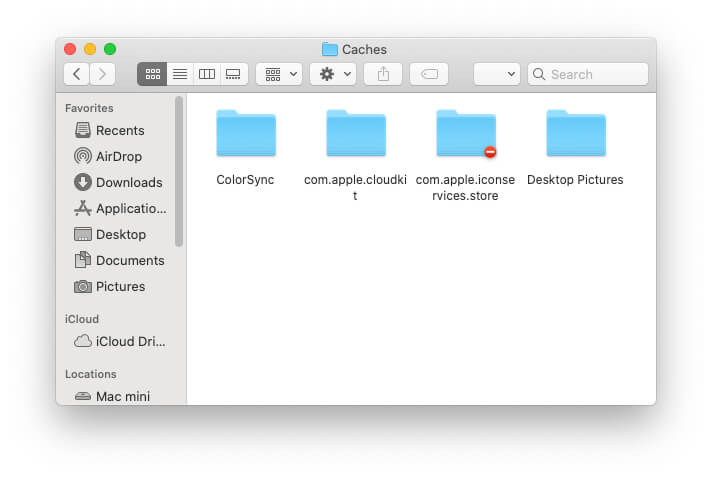Select the com.apple.cloudkit folder icon
This screenshot has height=479, width=712.
point(356,133)
